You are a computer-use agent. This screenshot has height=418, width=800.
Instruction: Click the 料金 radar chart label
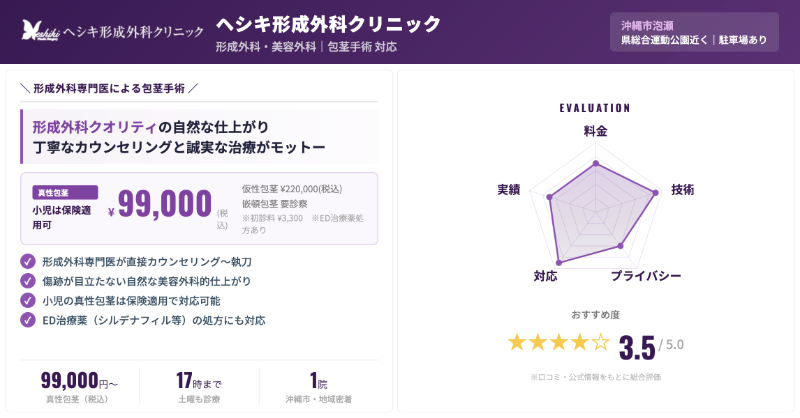point(595,131)
